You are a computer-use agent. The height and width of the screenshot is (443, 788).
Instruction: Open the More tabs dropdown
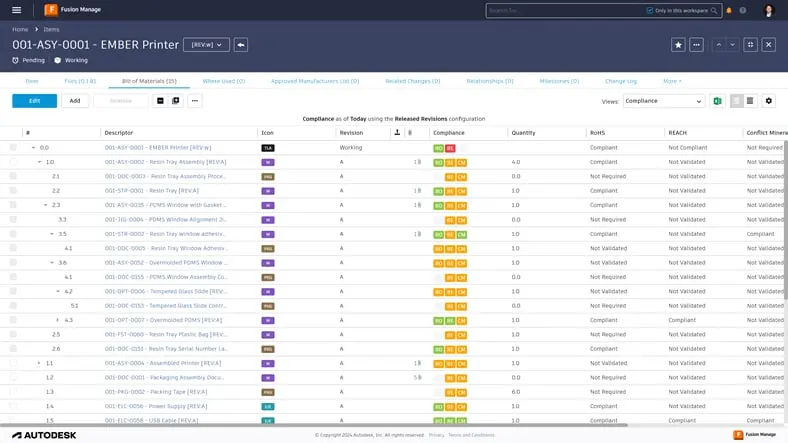point(672,81)
